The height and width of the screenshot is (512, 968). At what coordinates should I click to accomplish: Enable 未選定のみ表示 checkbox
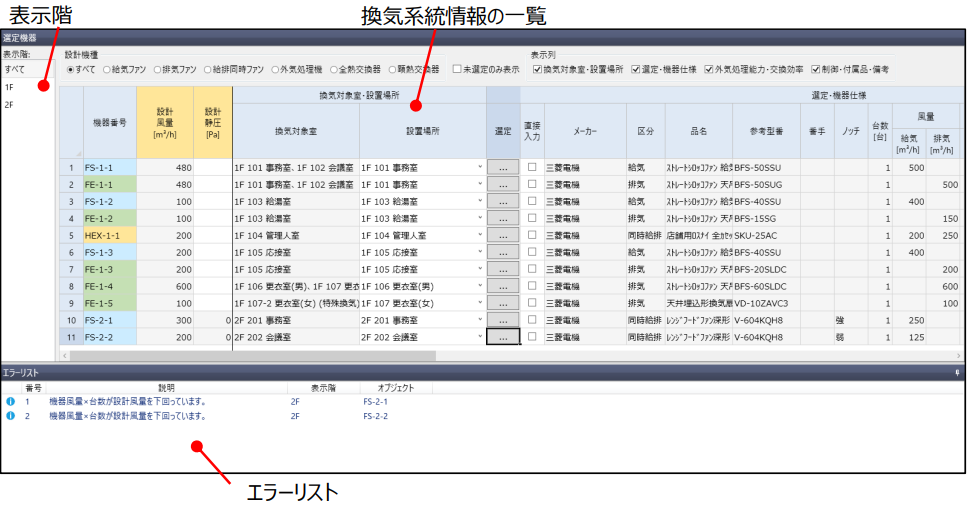(x=457, y=70)
